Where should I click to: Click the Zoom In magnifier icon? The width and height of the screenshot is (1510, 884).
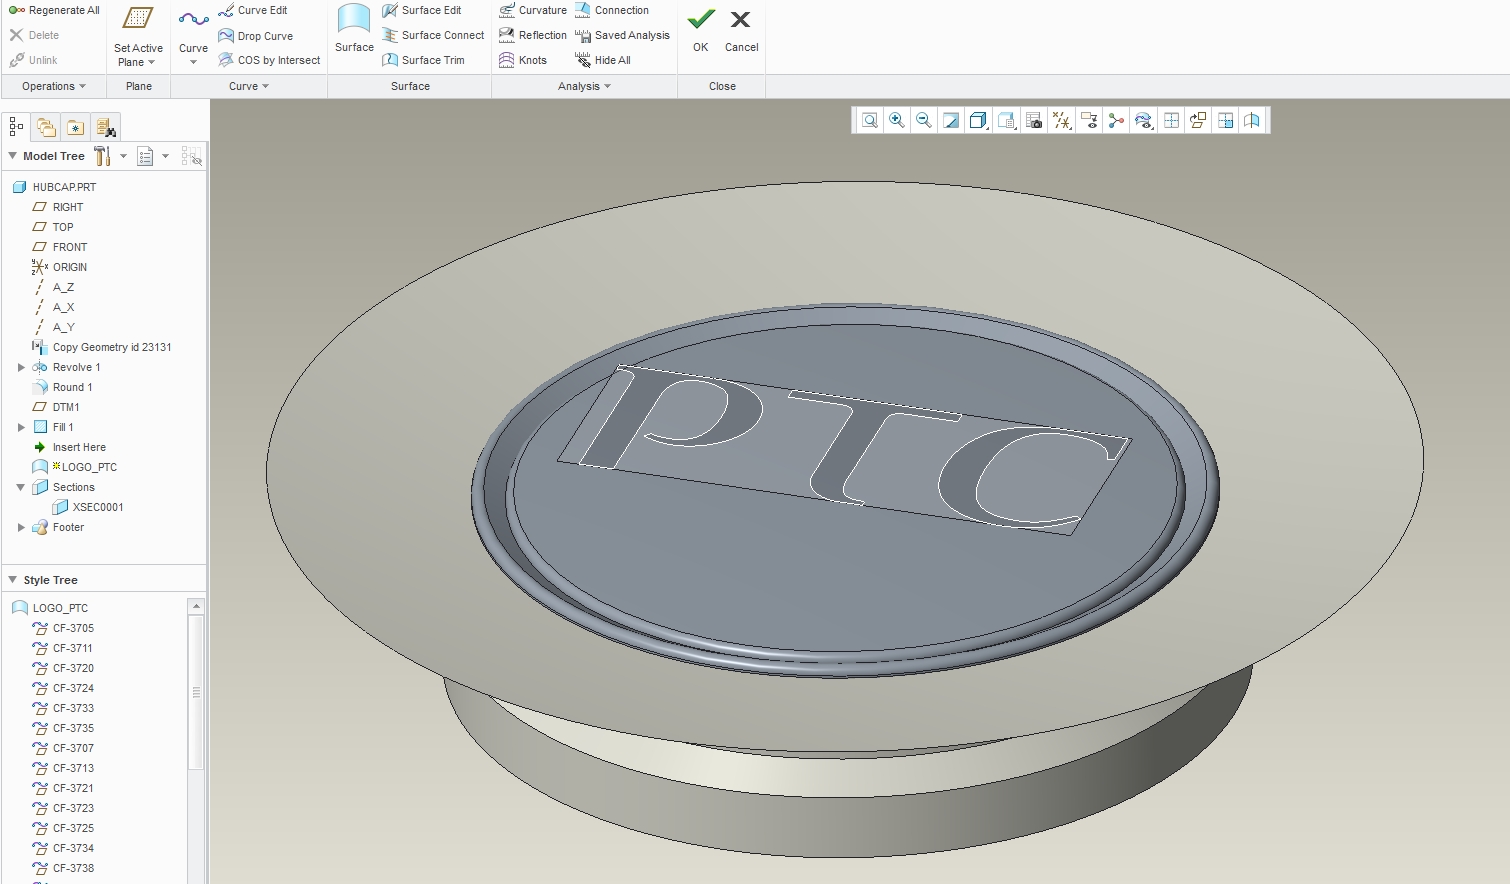[x=897, y=121]
